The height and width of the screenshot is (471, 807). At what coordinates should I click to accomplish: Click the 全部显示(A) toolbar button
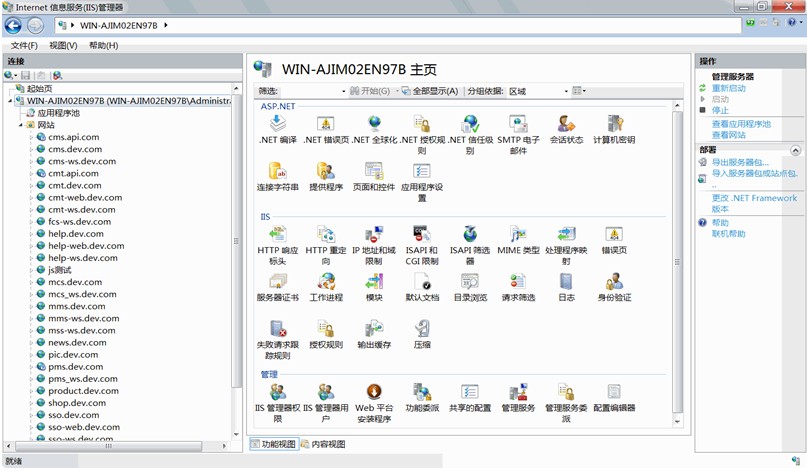point(430,91)
